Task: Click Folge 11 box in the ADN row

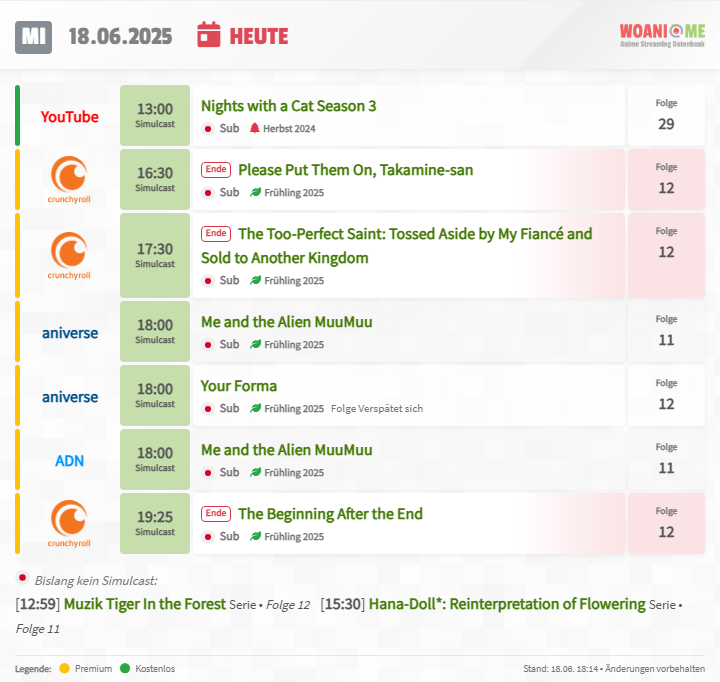Action: point(666,459)
